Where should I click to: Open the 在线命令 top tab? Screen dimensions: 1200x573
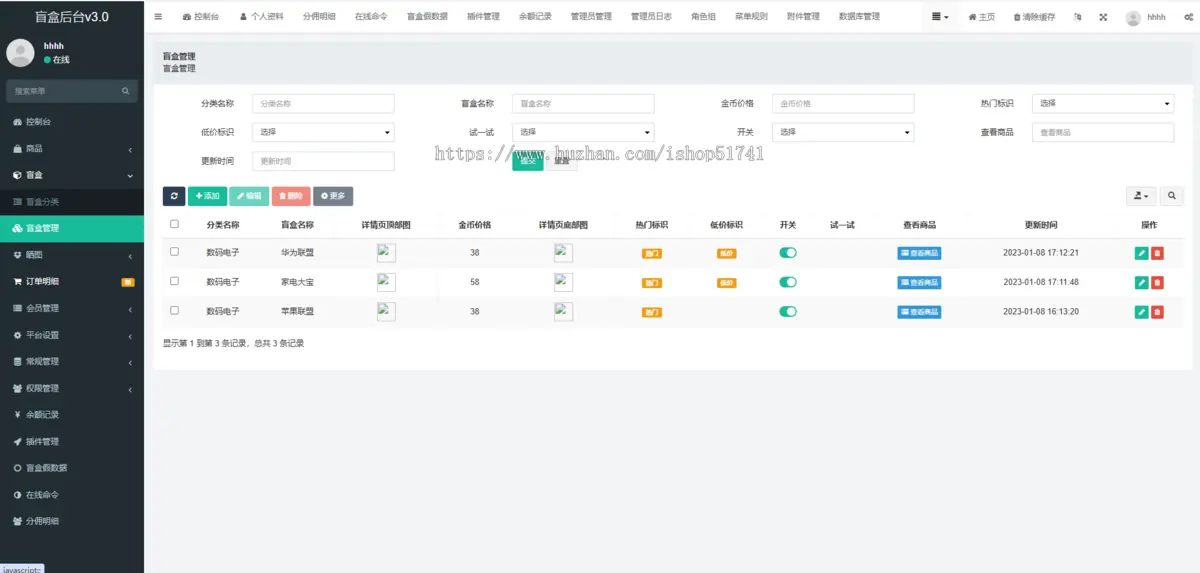coord(371,17)
